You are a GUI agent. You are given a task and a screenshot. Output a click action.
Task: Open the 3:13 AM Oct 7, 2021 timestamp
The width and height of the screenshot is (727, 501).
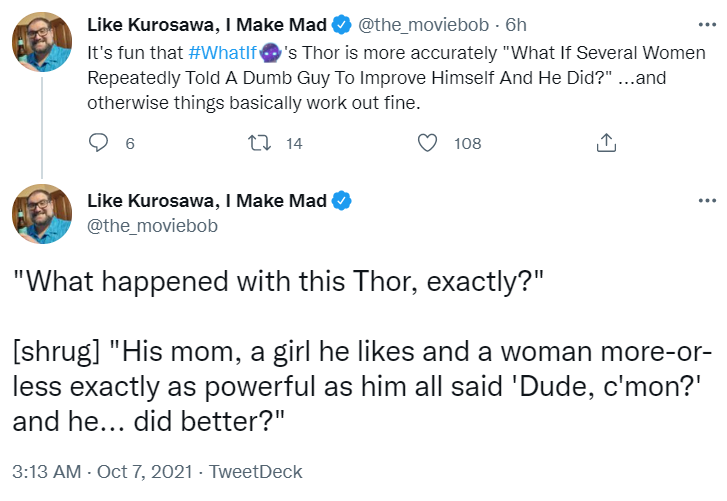(102, 472)
